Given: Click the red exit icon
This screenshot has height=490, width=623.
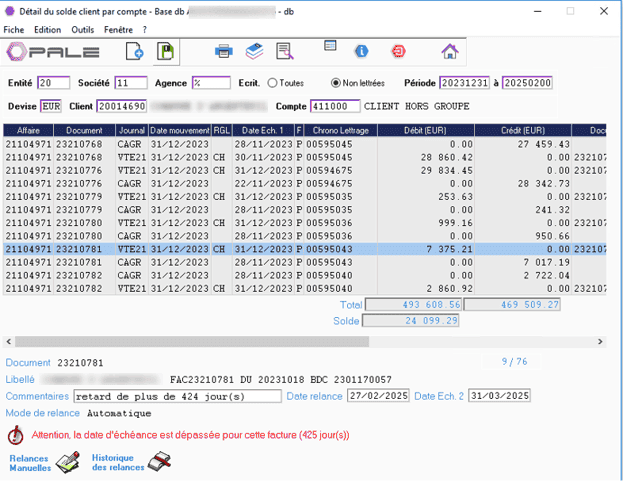Looking at the screenshot, I should point(399,51).
